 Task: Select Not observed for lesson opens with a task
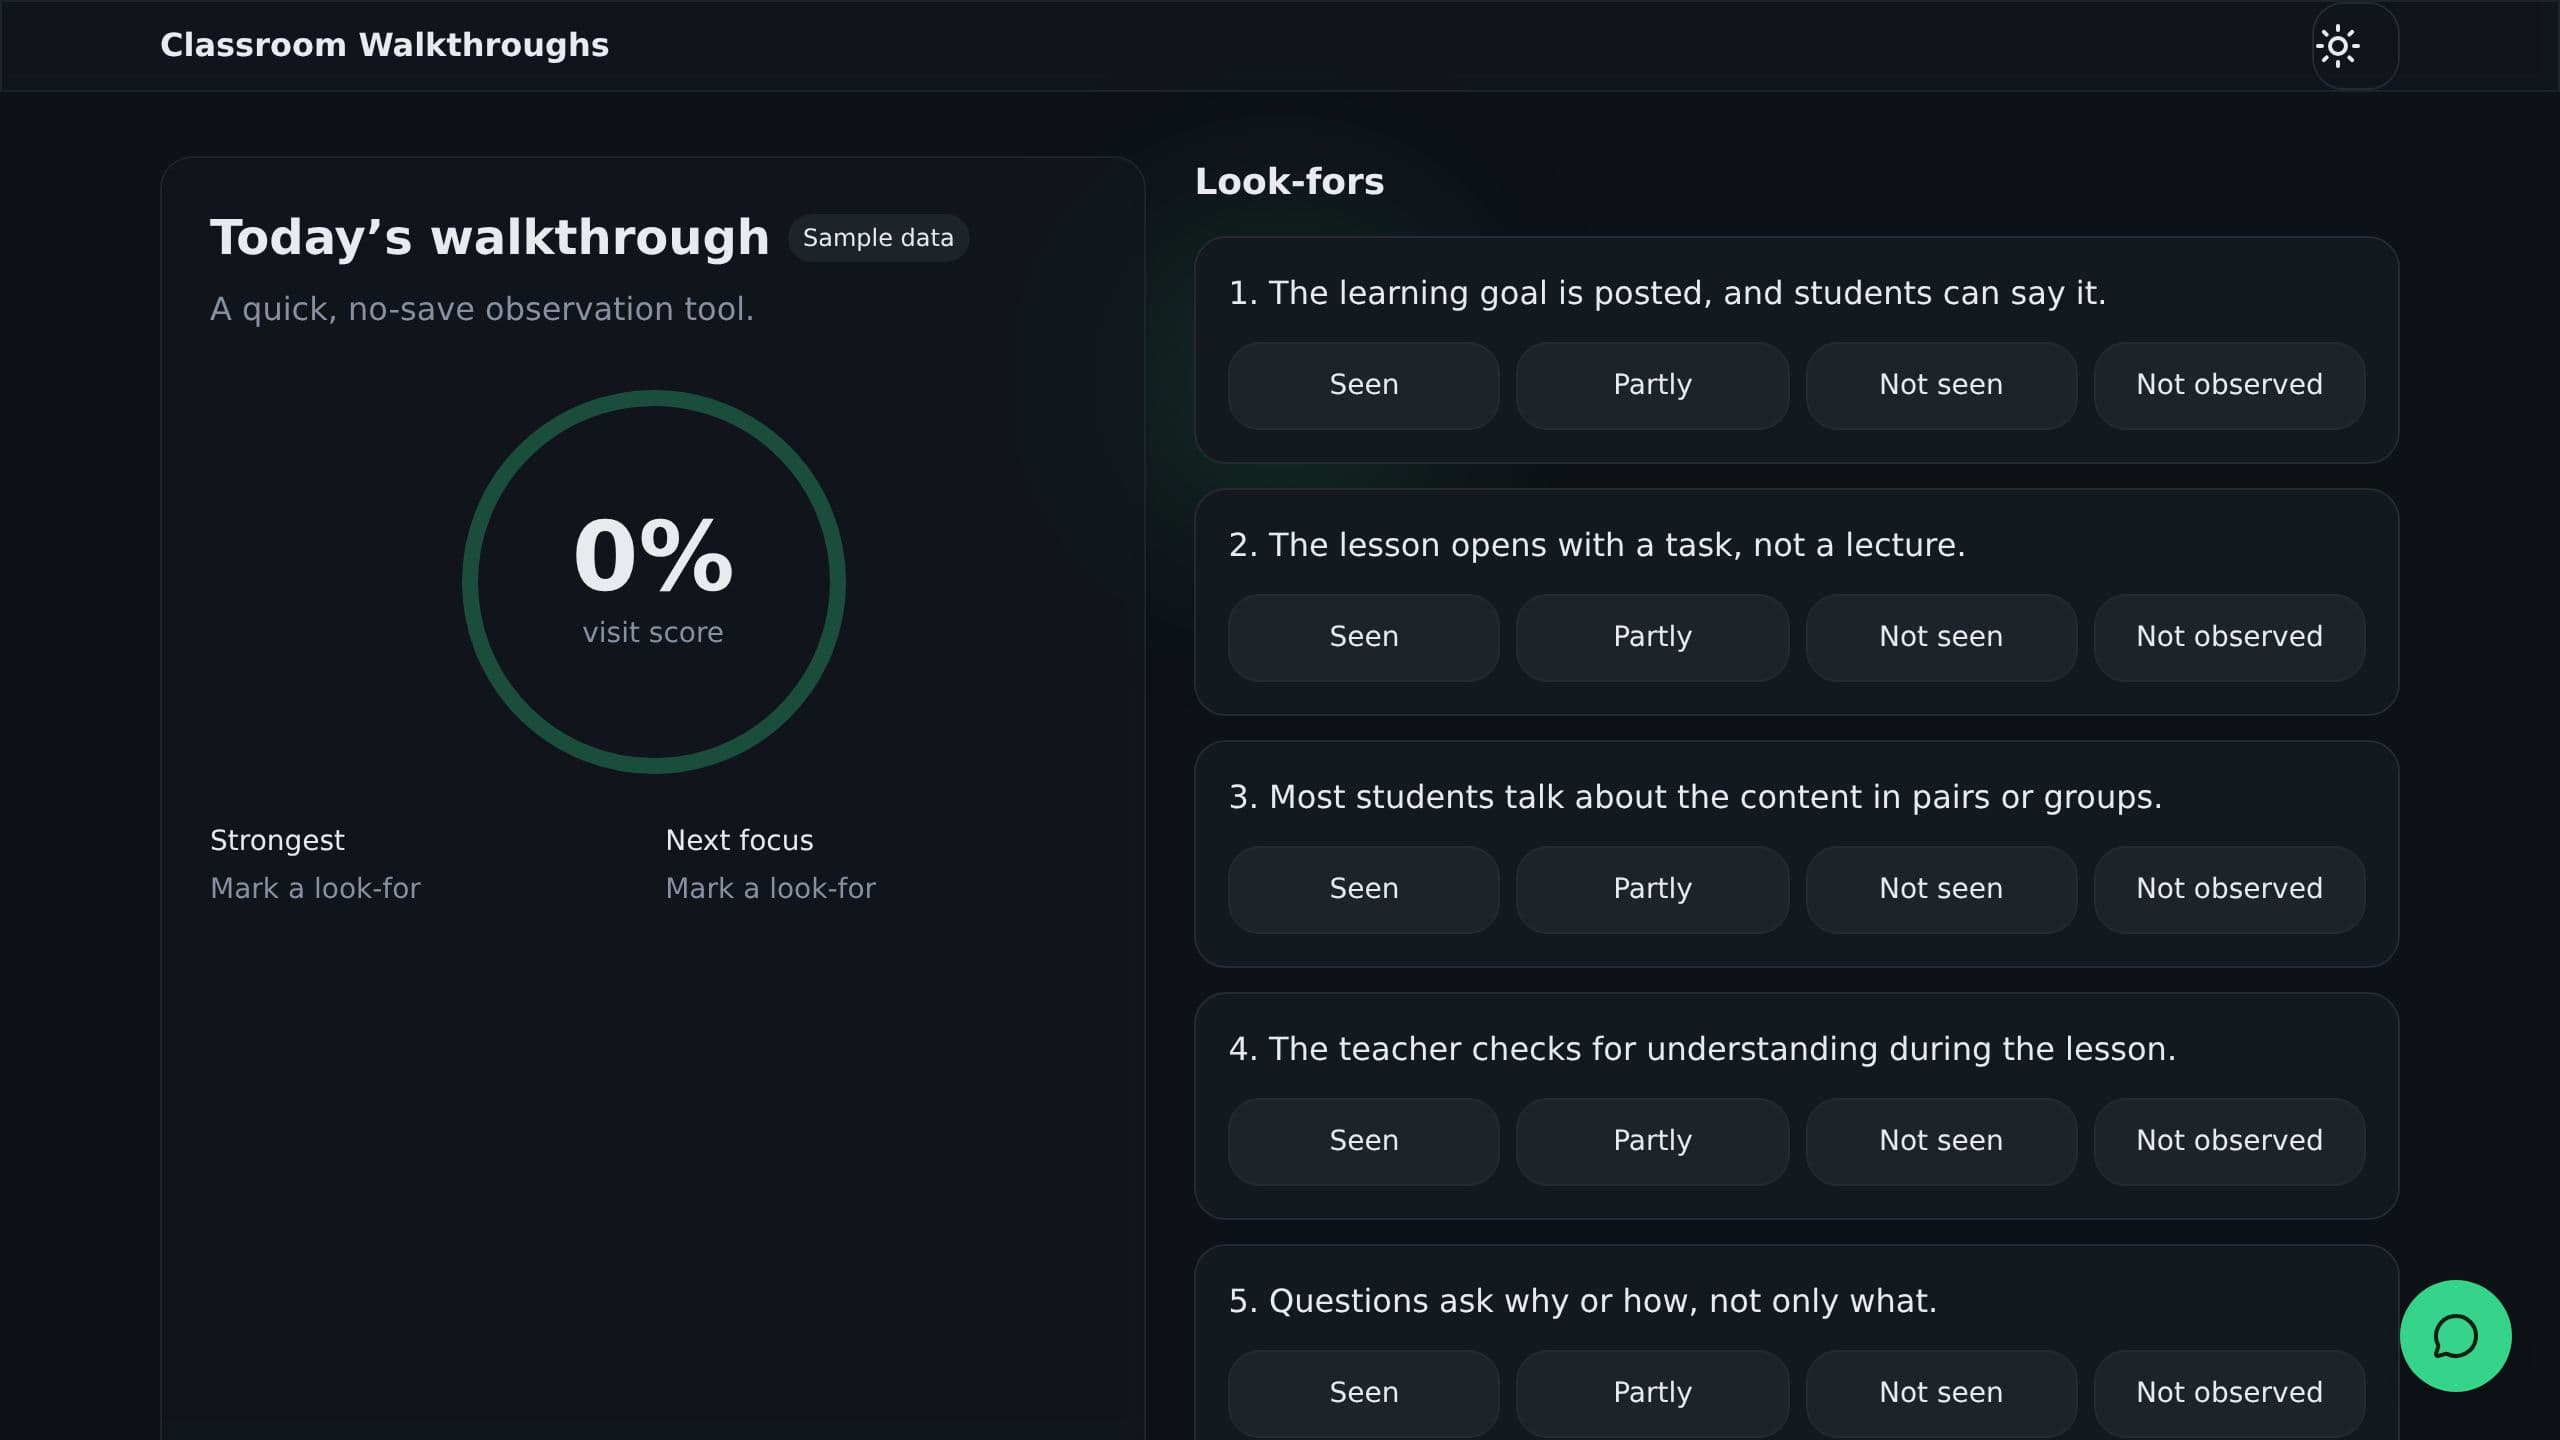pos(2229,637)
